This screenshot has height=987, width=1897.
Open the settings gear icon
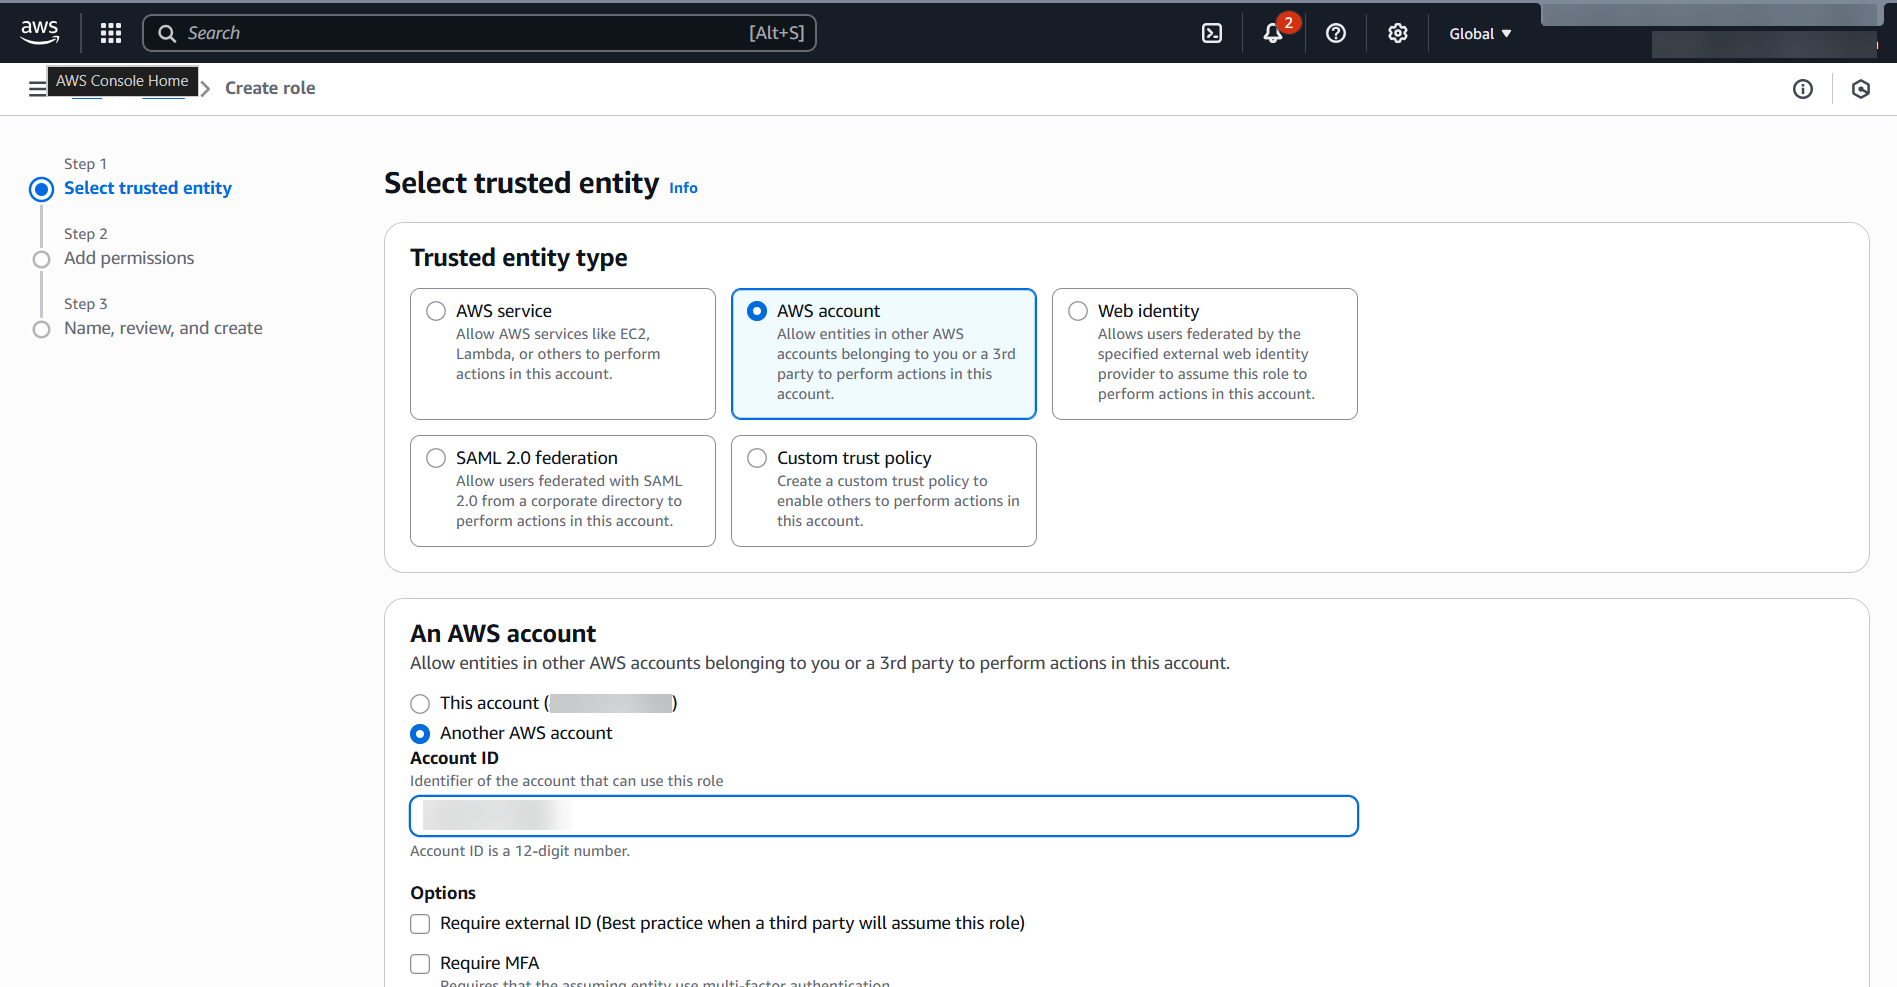pos(1397,33)
